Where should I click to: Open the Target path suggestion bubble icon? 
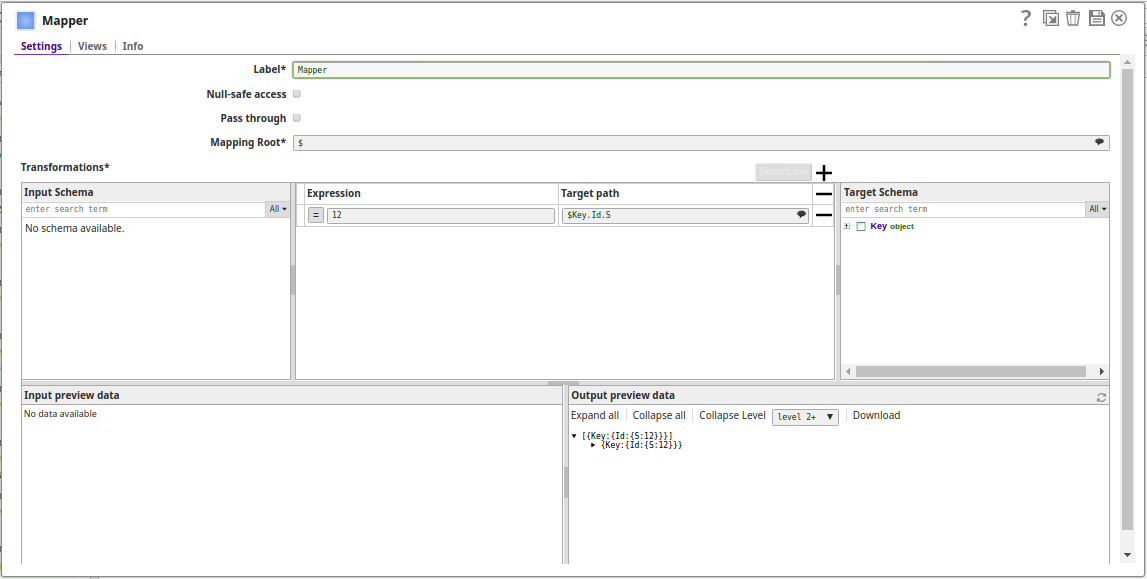pos(801,215)
